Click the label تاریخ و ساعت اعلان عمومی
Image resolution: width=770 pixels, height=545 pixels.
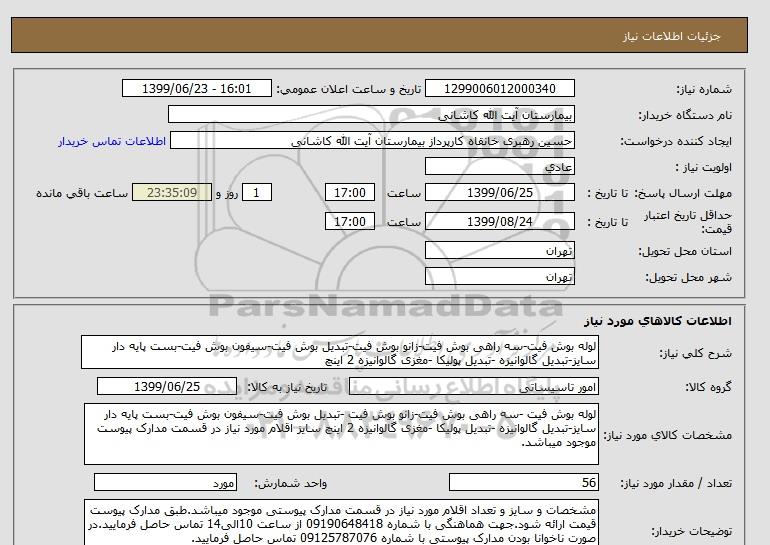pyautogui.click(x=349, y=89)
